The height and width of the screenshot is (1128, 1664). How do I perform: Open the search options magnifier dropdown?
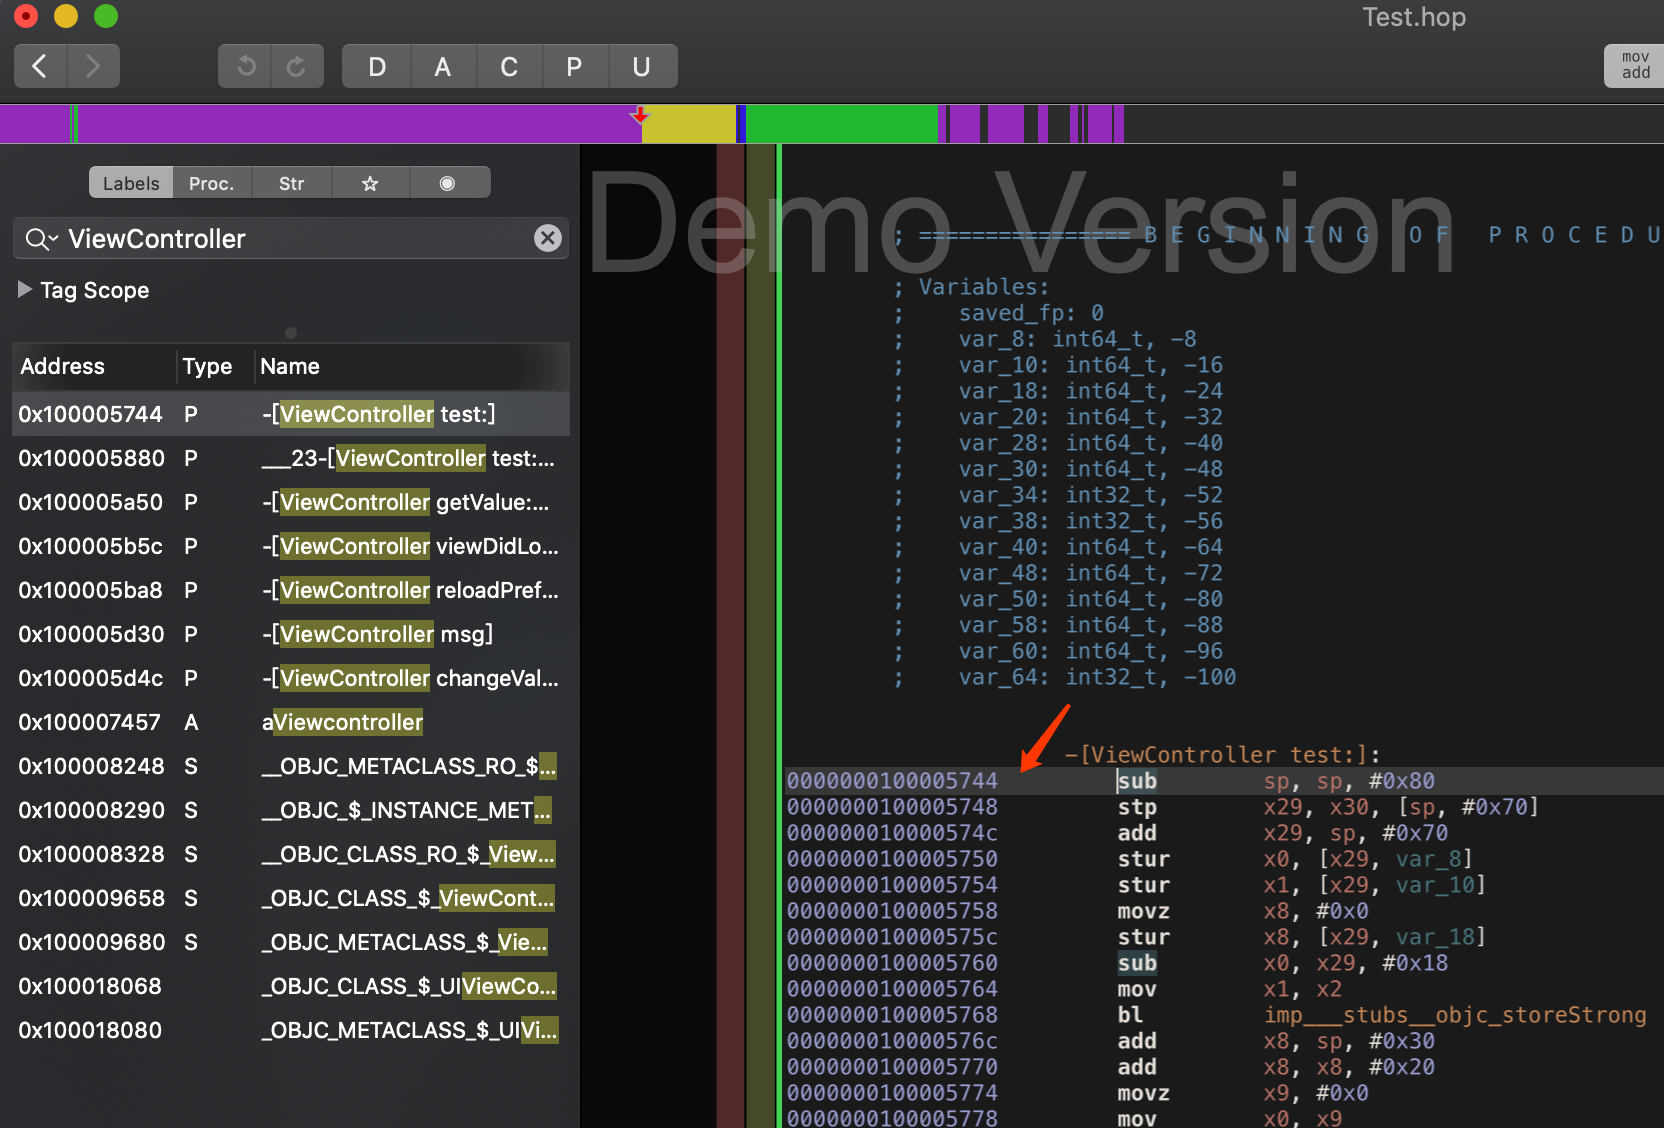point(41,239)
